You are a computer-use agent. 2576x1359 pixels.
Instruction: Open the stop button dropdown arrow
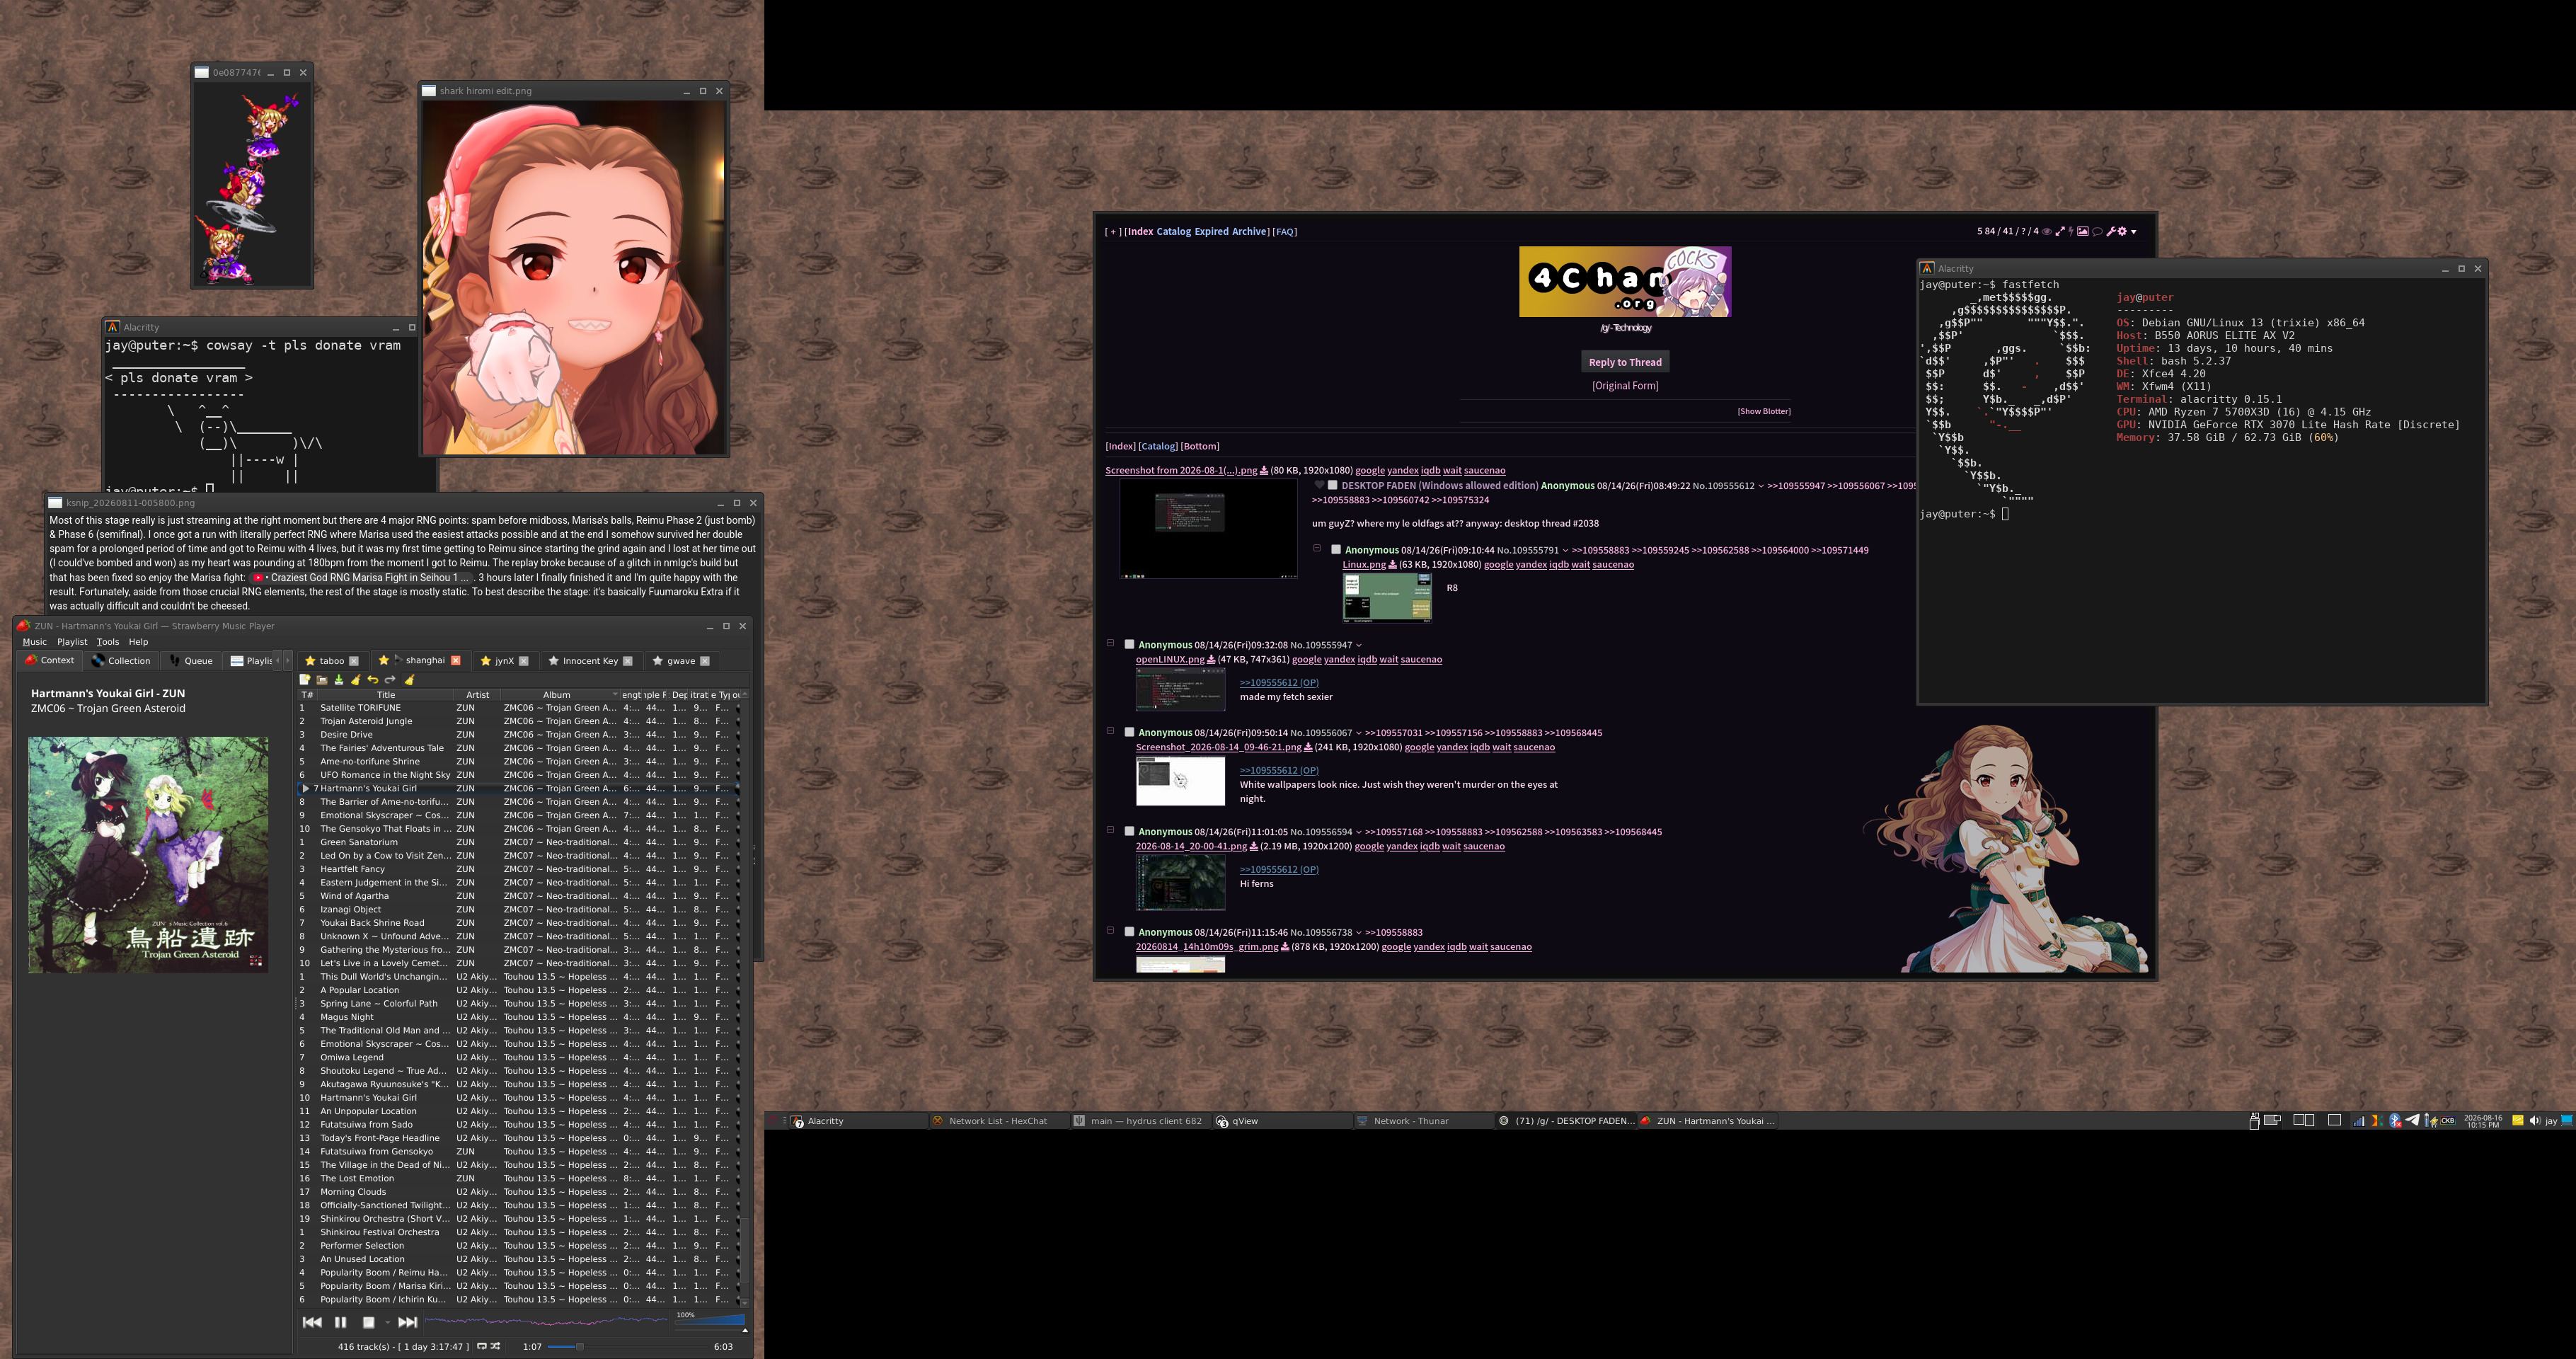pyautogui.click(x=387, y=1323)
